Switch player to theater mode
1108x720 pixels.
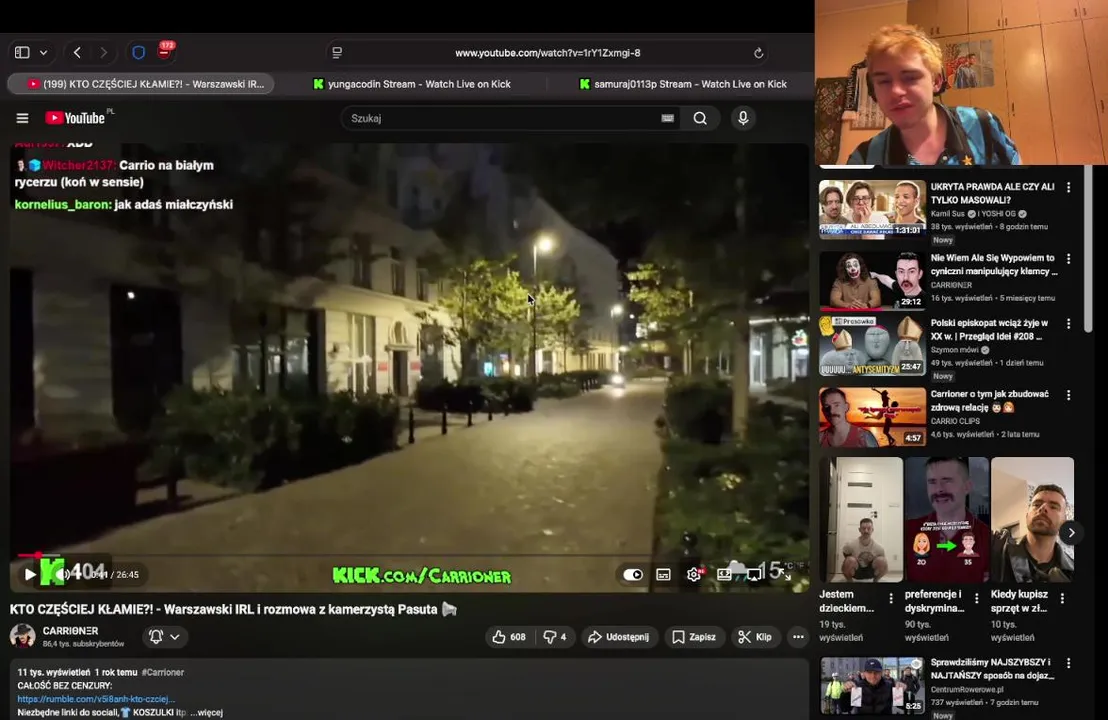coord(724,574)
